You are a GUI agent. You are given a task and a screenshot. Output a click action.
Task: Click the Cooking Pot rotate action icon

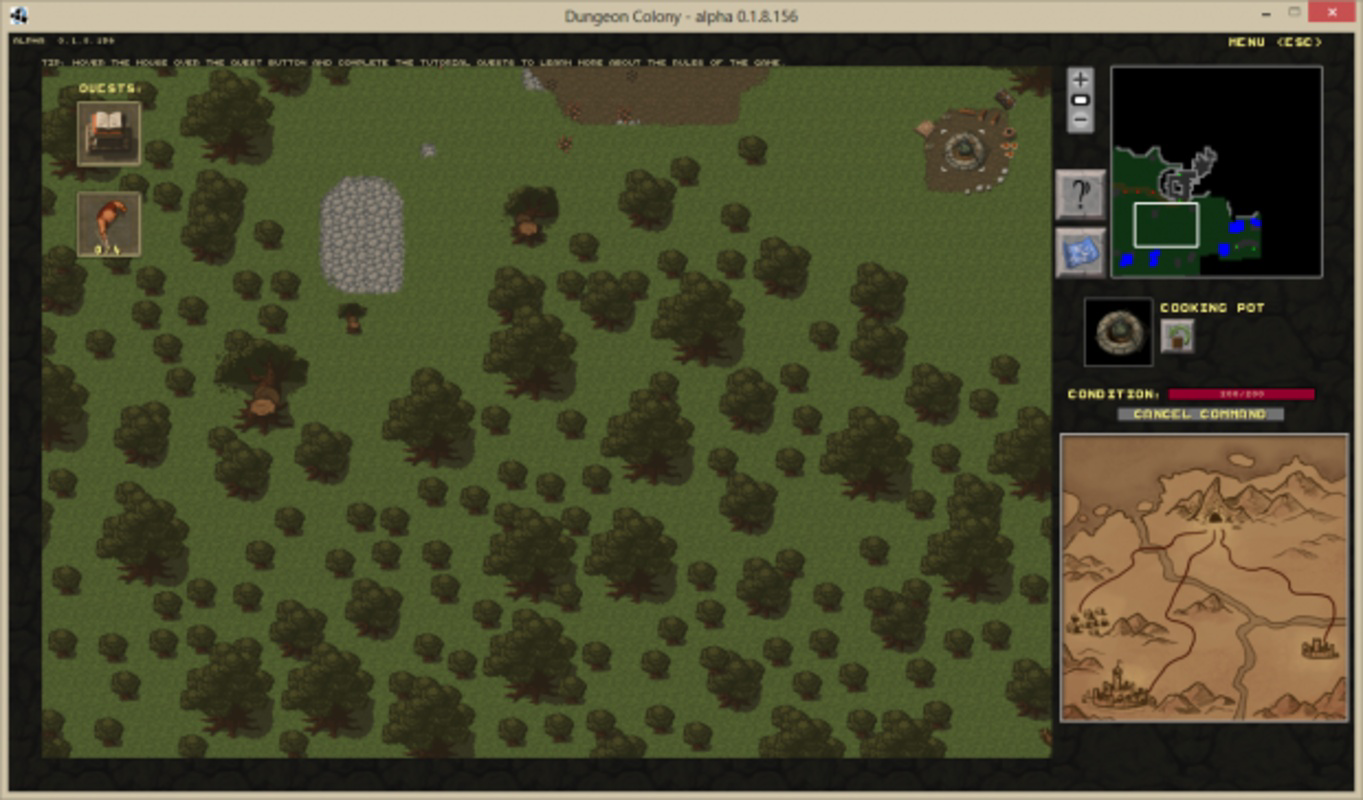1177,337
